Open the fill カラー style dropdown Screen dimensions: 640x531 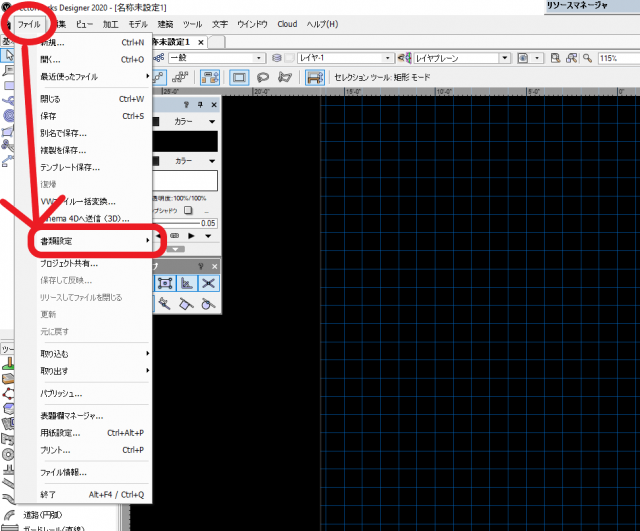pyautogui.click(x=192, y=119)
